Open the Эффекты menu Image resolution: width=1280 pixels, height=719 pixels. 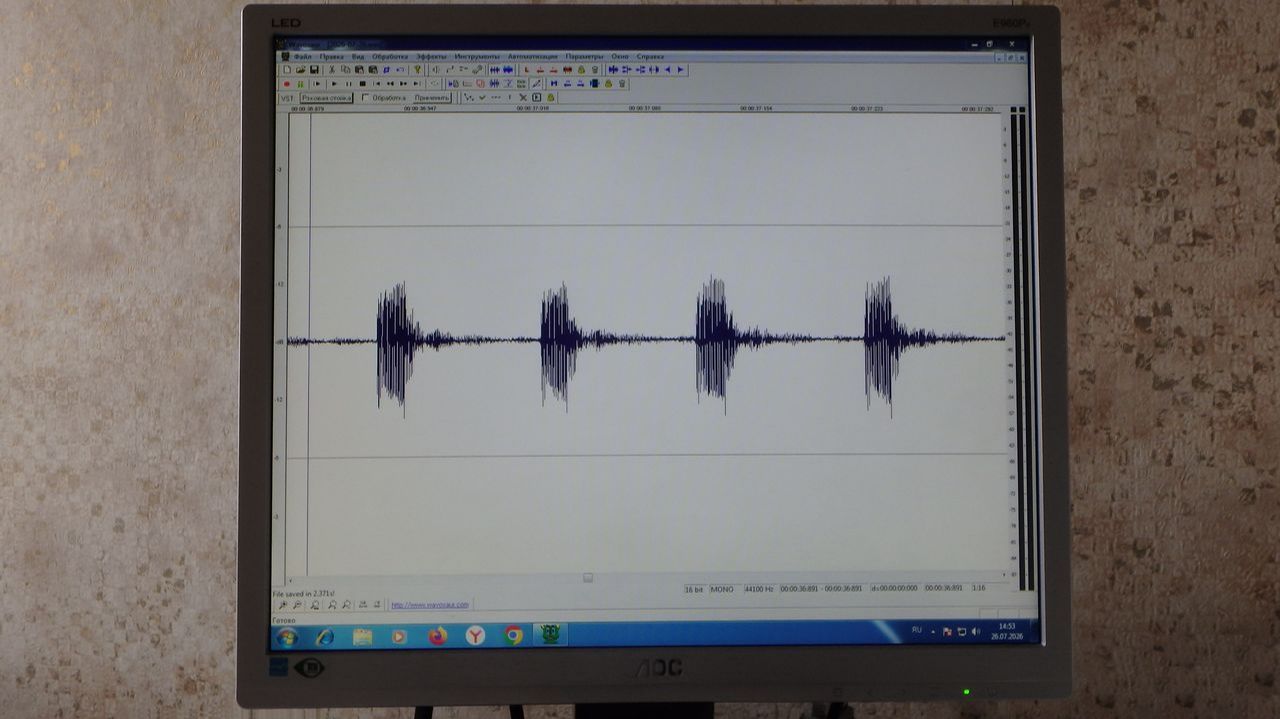pyautogui.click(x=431, y=57)
